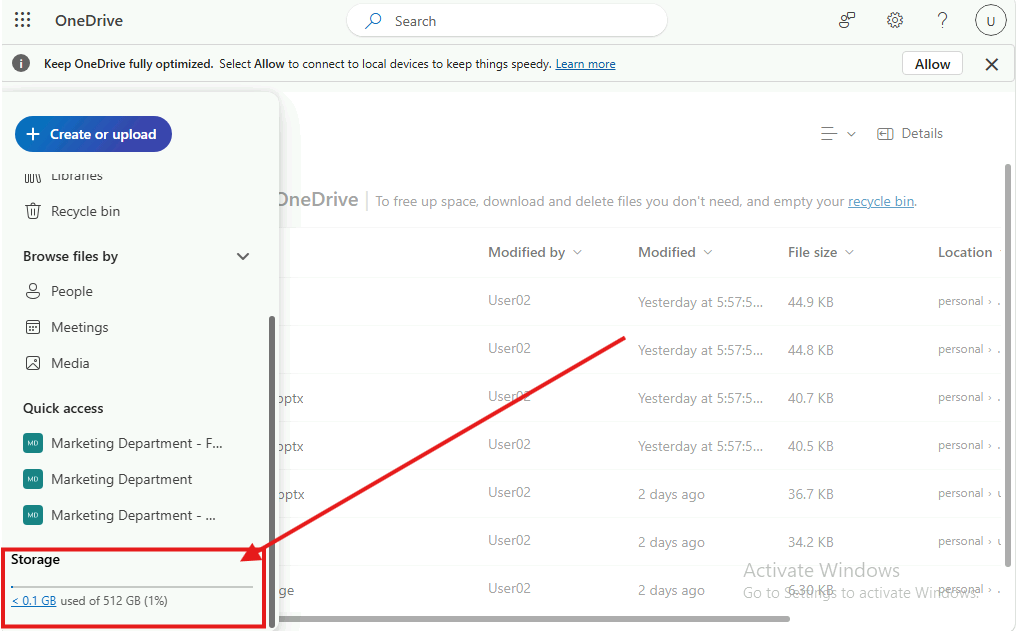Select the 36.7 KB file size cell

811,494
